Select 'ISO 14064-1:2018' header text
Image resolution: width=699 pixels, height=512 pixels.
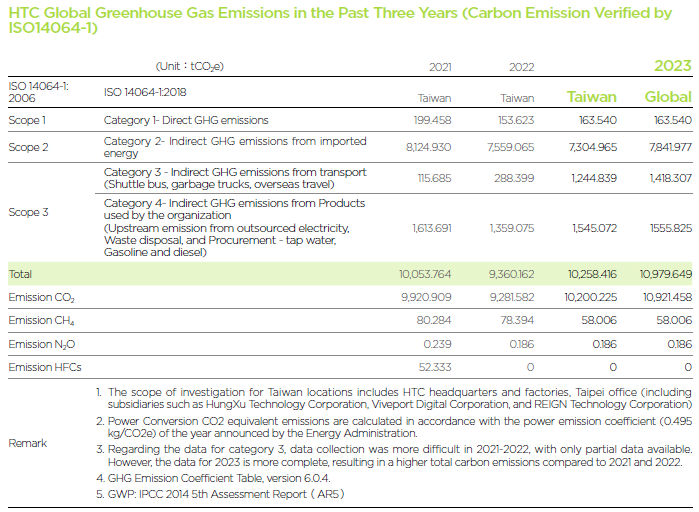[145, 92]
